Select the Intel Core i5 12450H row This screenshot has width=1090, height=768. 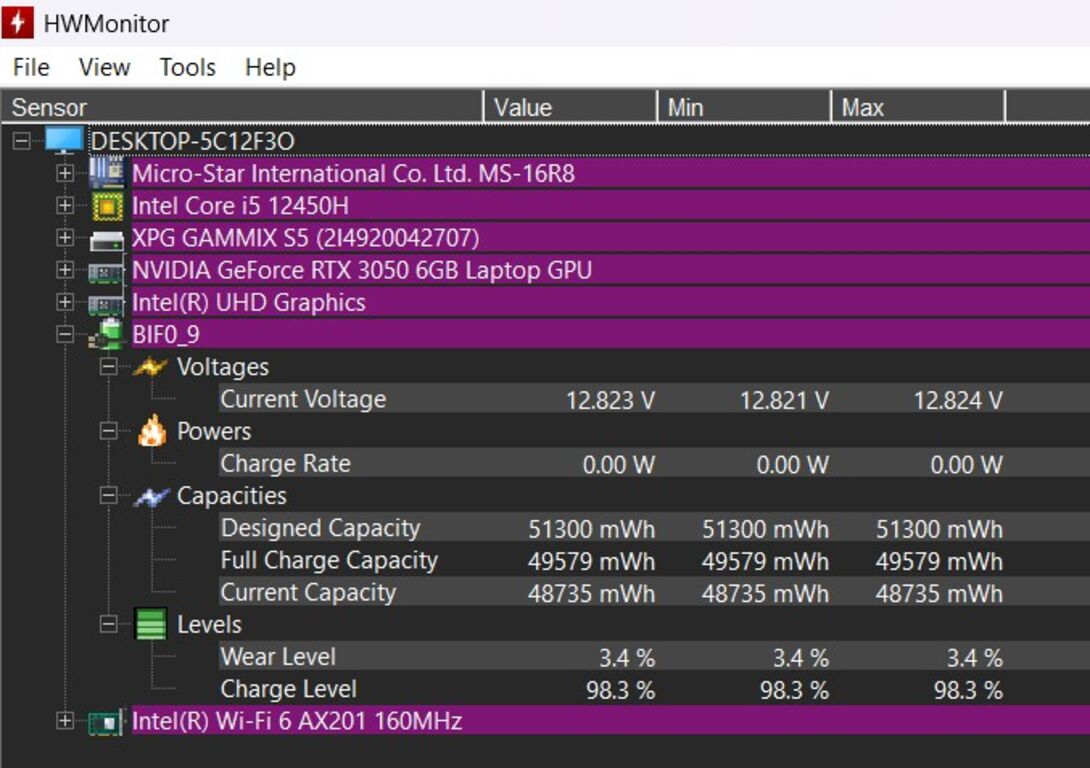[x=610, y=206]
